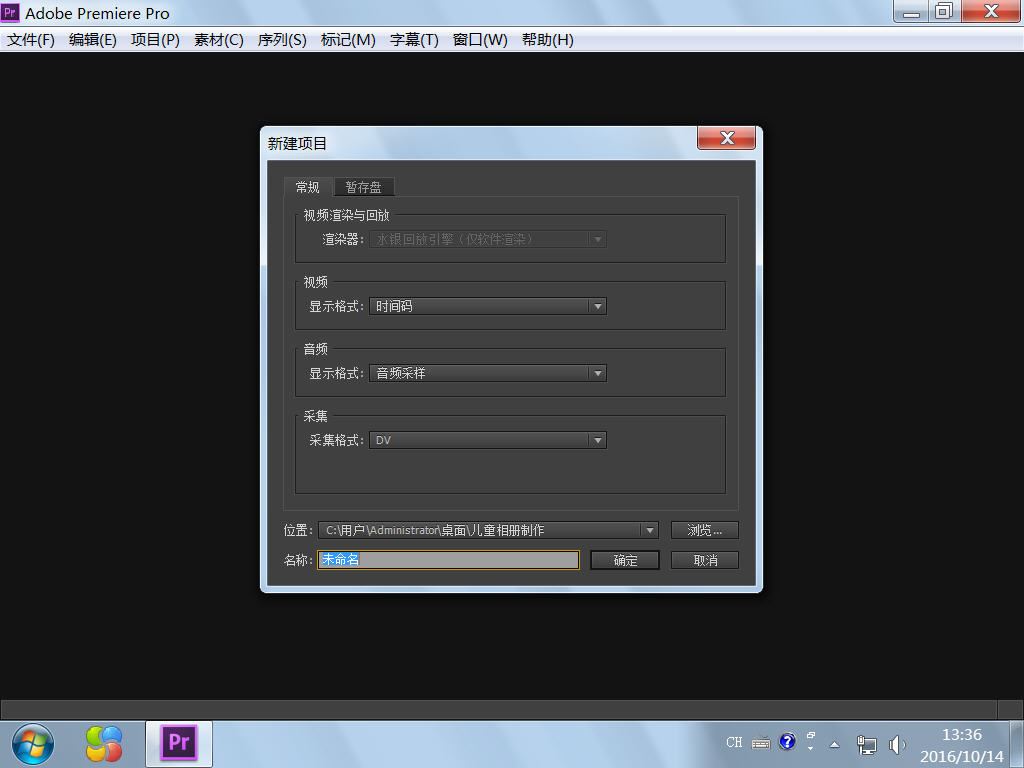
Task: Click the 浏览... button
Action: click(x=705, y=530)
